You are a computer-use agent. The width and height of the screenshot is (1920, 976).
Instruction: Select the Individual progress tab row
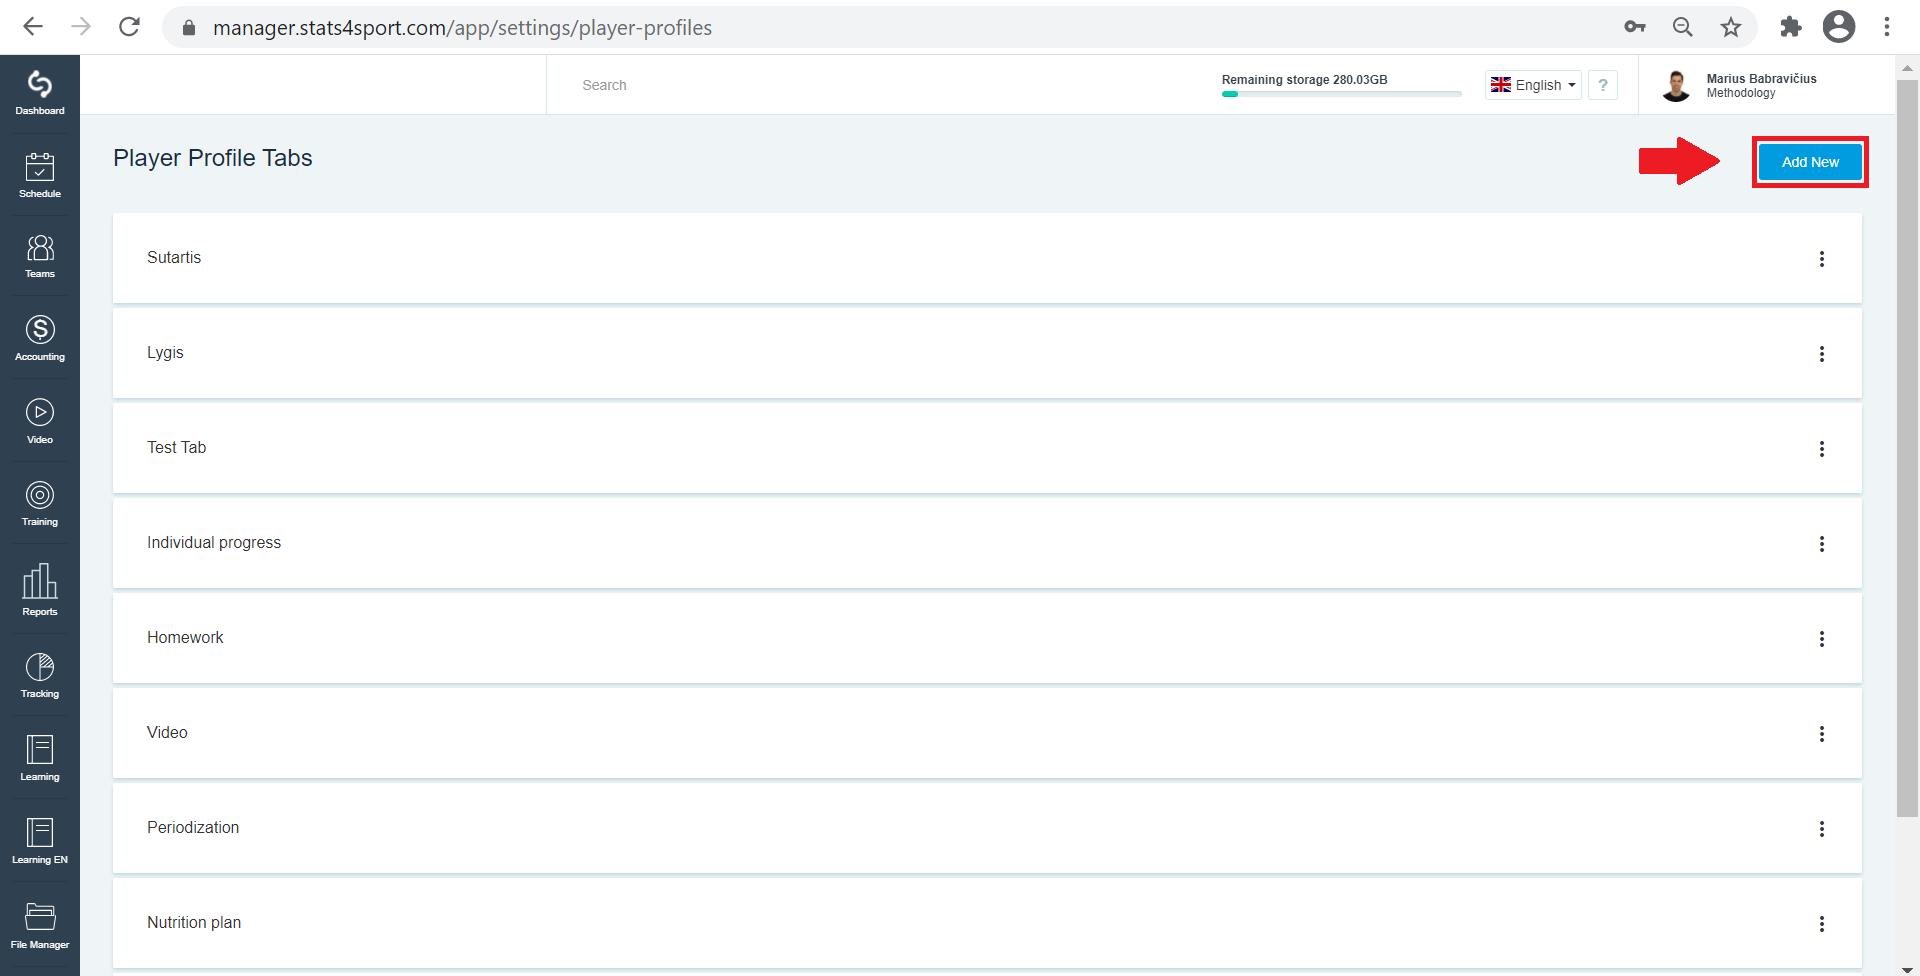click(987, 543)
